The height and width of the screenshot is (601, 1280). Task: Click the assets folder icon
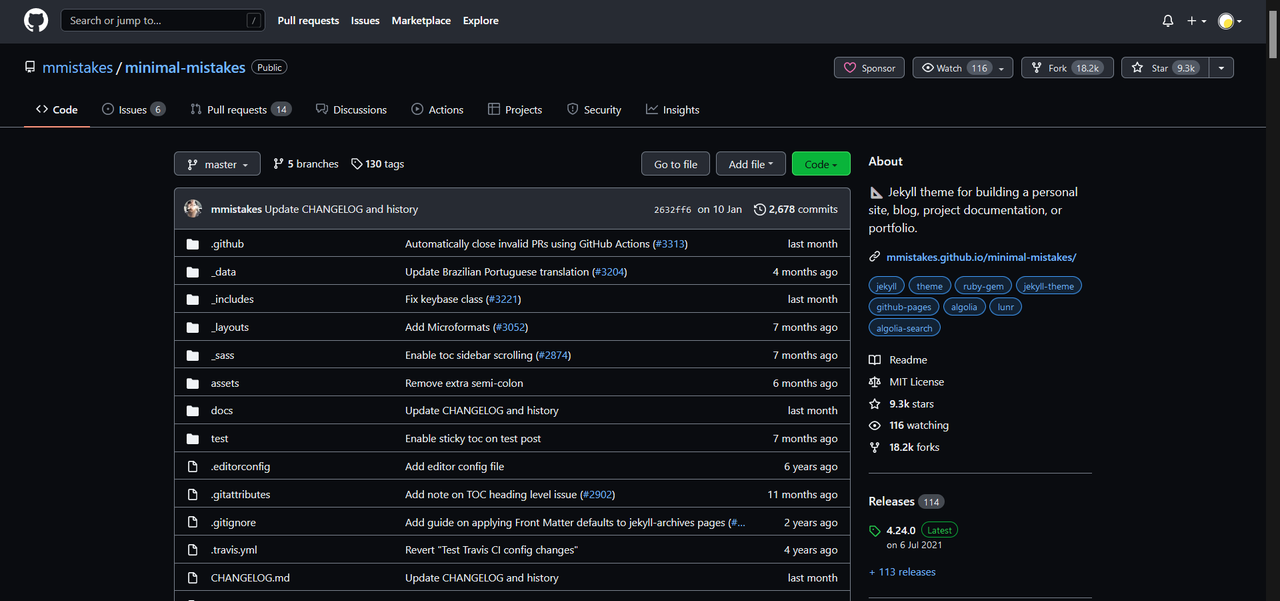click(x=193, y=383)
